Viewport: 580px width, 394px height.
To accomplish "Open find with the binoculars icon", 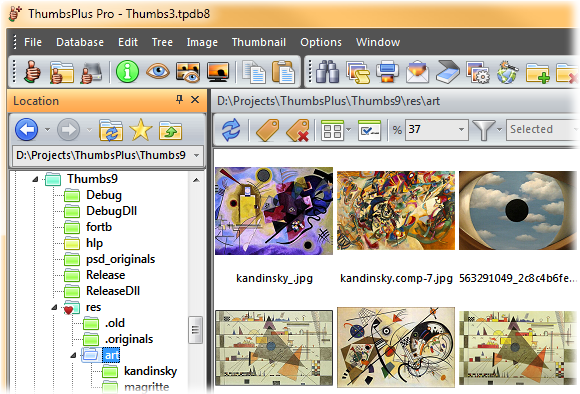I will tap(327, 71).
